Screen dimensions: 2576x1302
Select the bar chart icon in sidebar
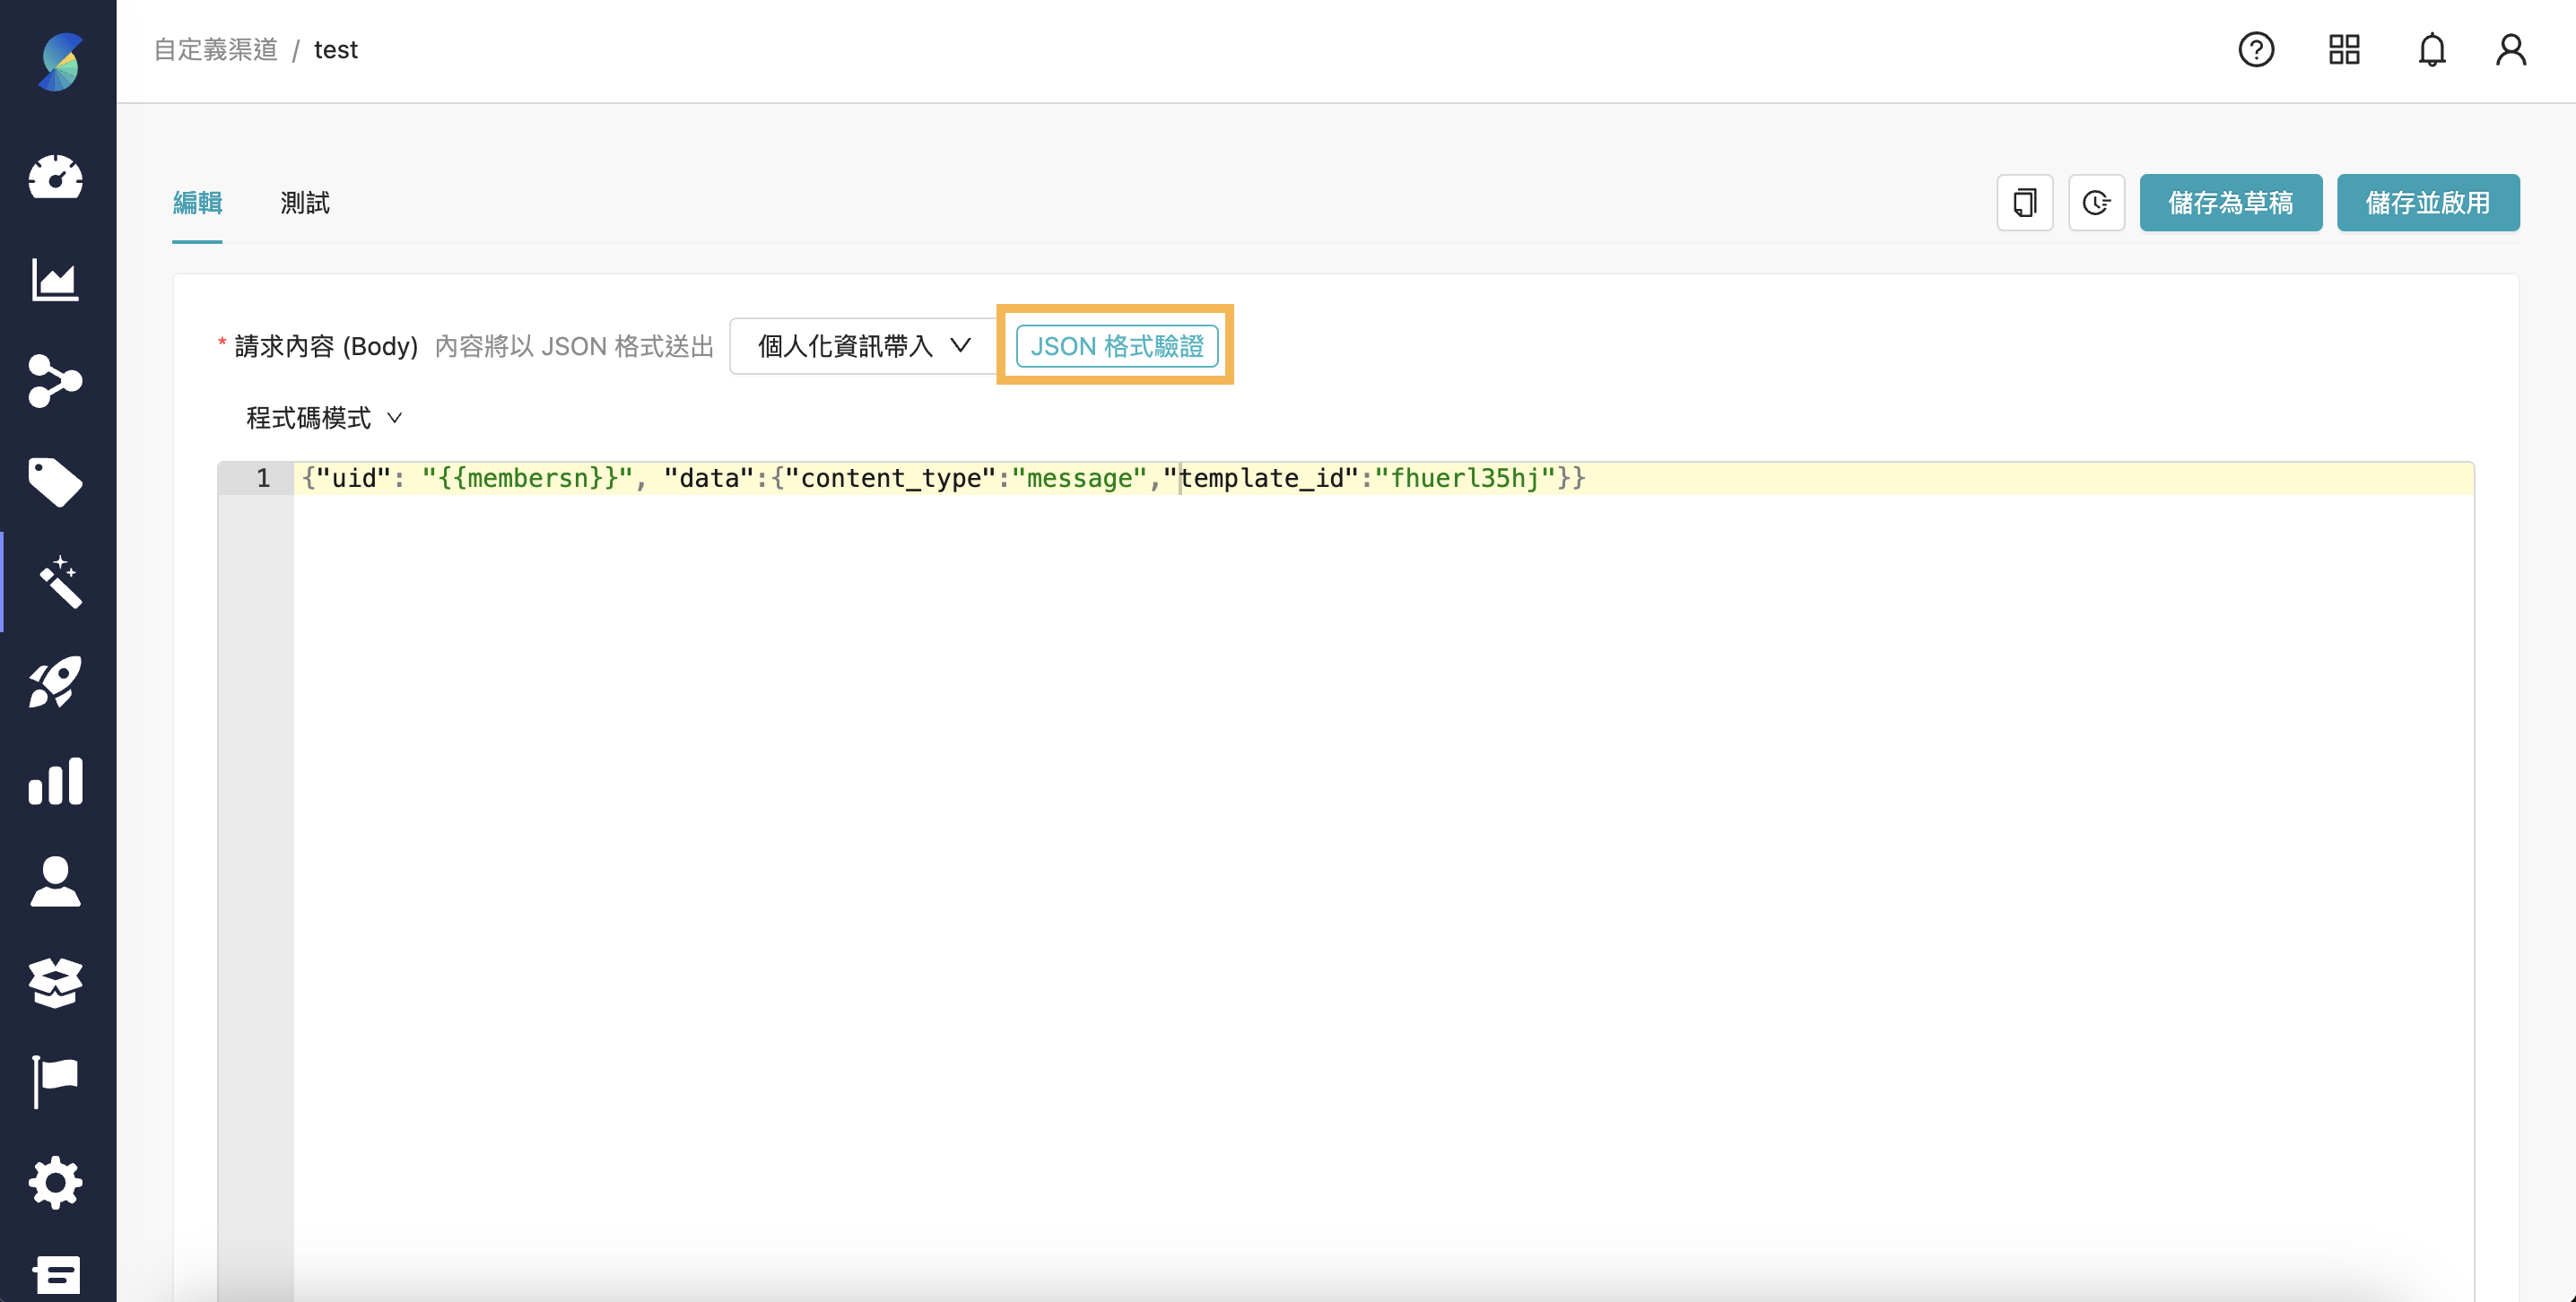tap(56, 781)
